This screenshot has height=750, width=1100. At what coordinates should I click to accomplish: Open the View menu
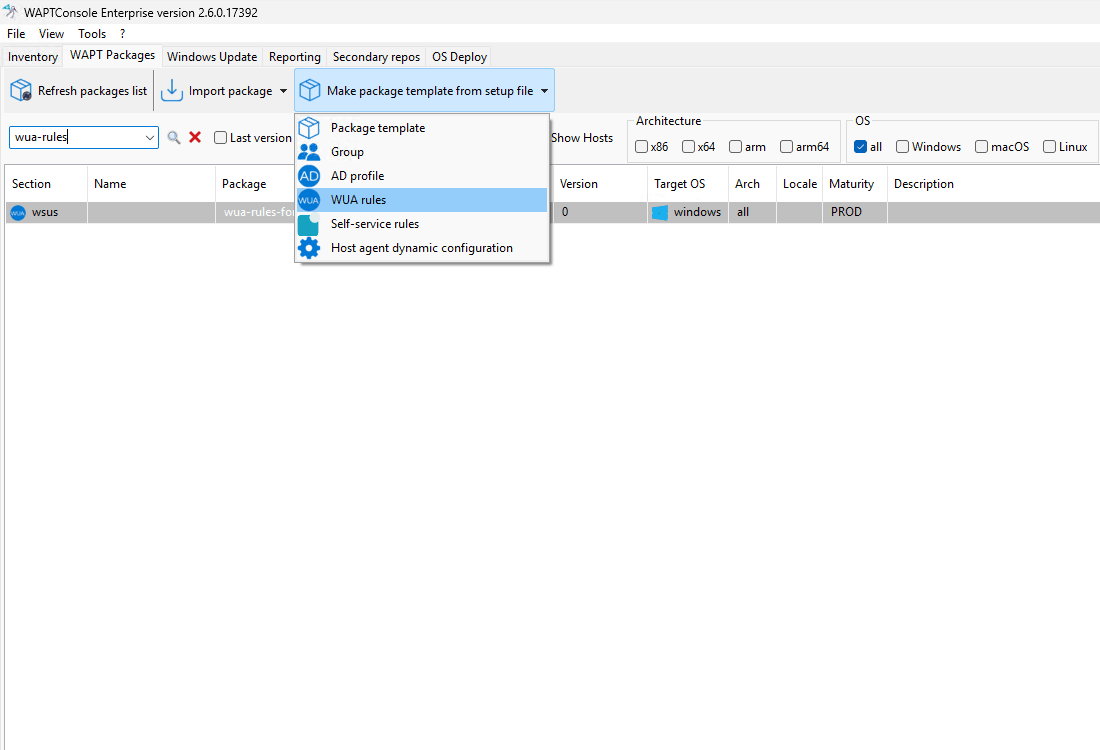(51, 34)
